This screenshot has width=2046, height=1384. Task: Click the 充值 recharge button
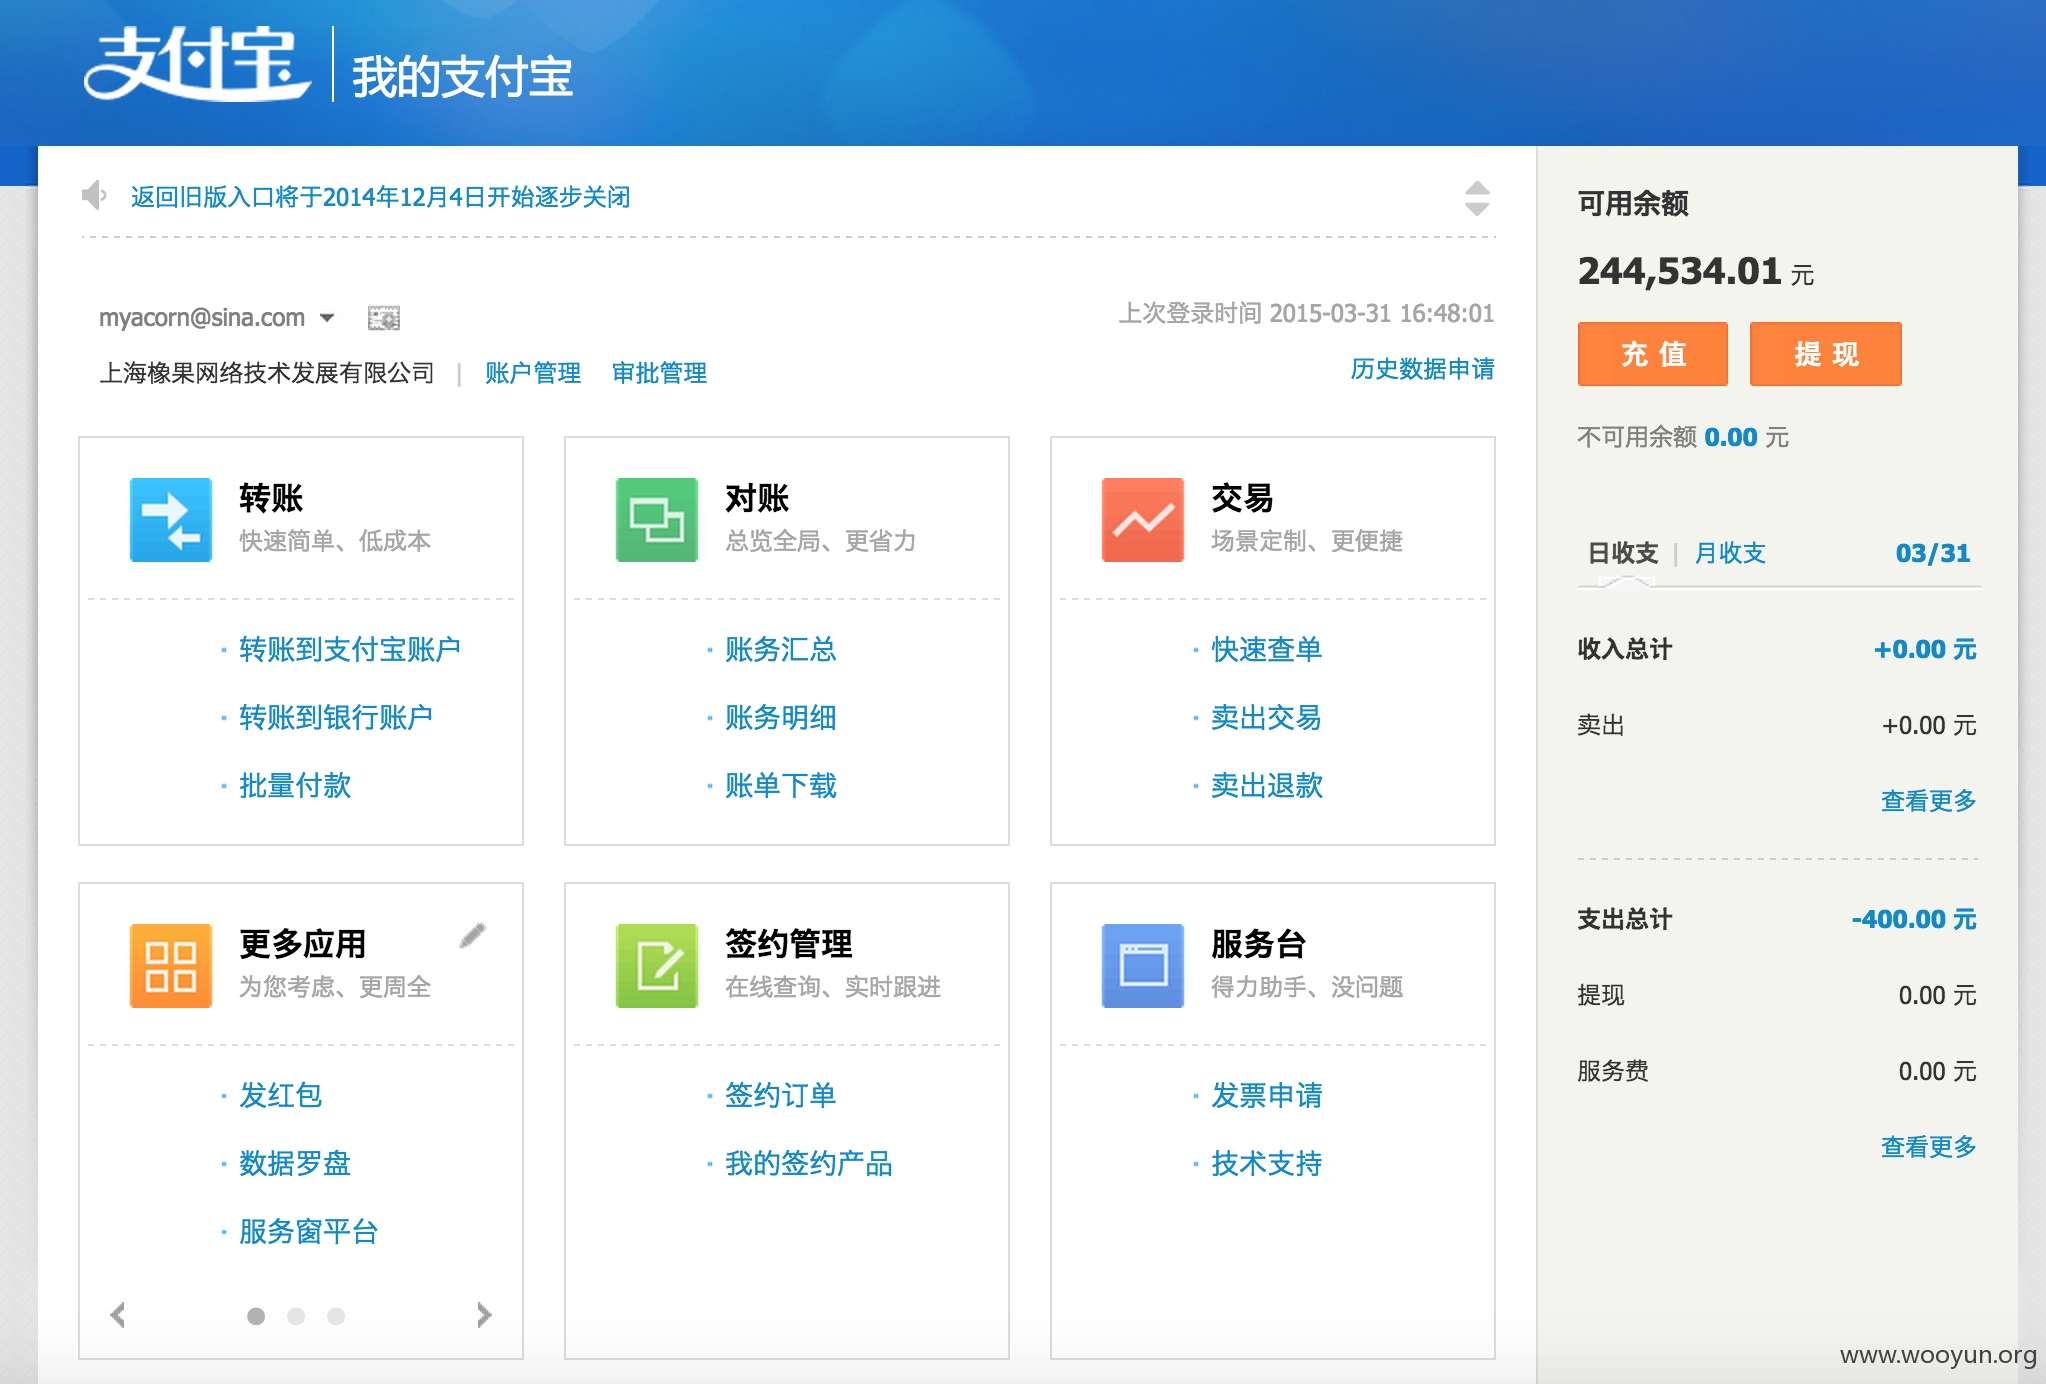point(1653,354)
